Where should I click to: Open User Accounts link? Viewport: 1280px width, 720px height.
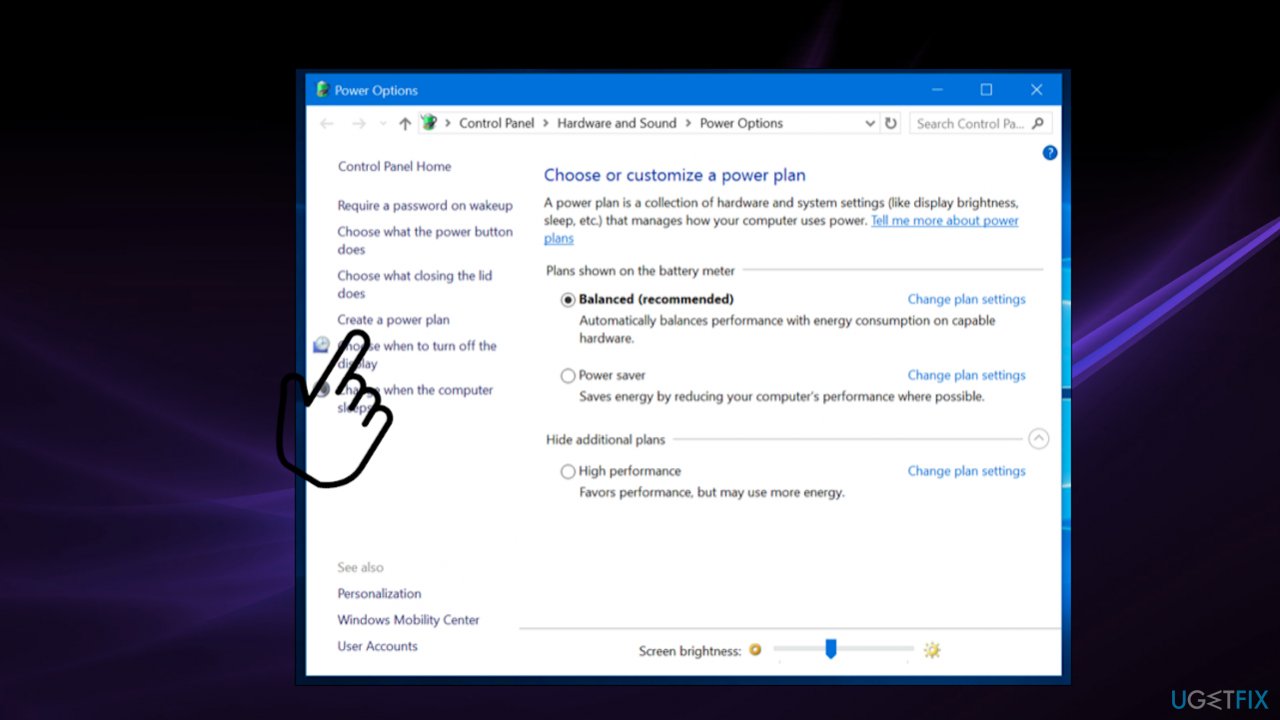pos(377,646)
